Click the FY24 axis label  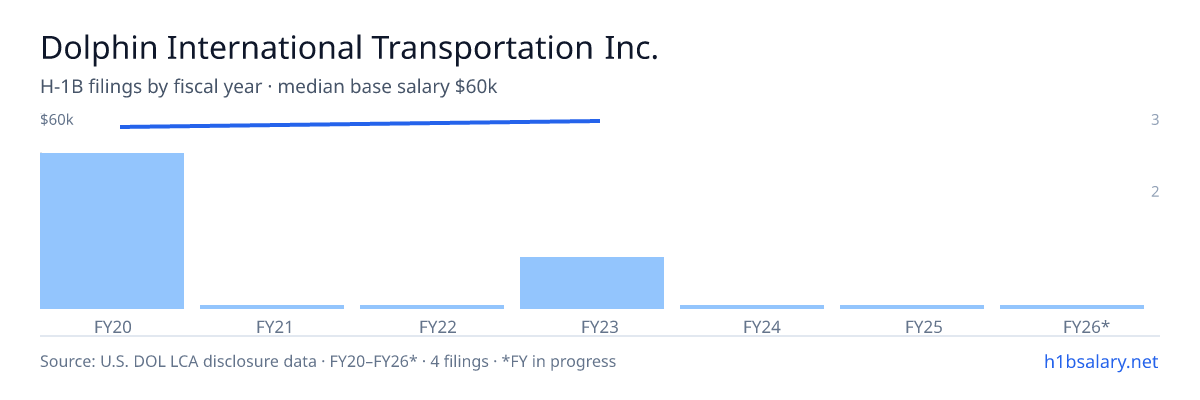click(x=752, y=326)
